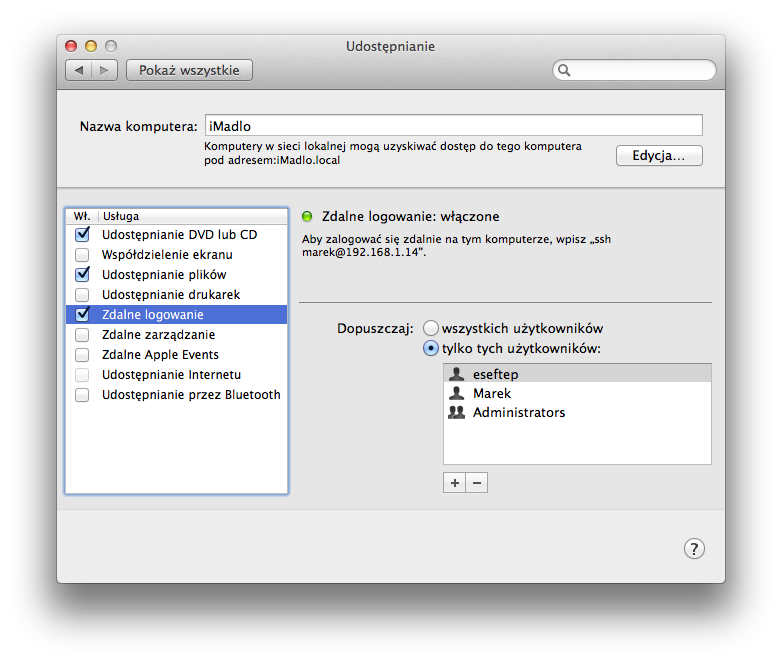Click the eseftep user silhouette icon
Viewport: 782px width, 662px height.
click(456, 374)
